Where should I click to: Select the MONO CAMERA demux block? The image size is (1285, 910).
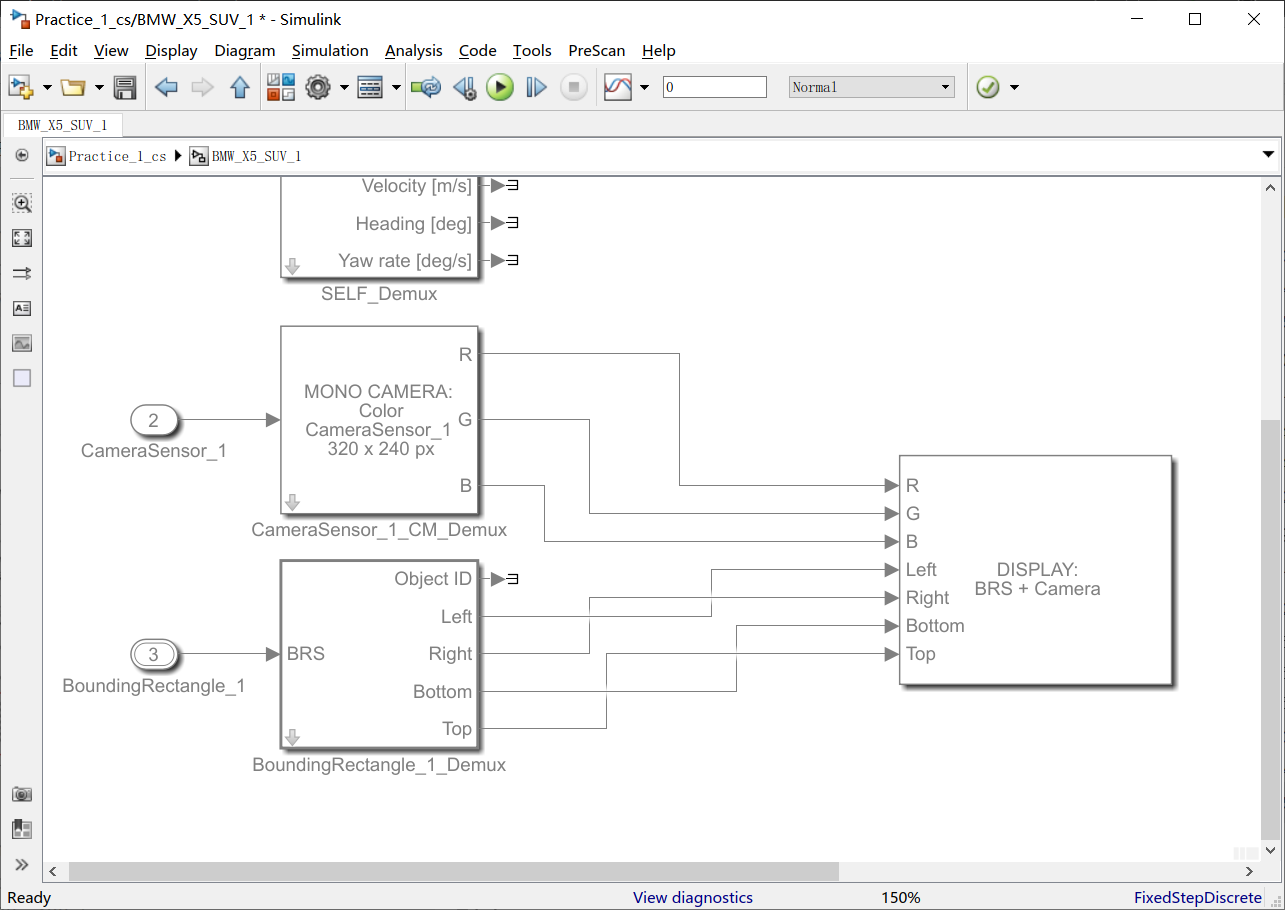coord(379,420)
